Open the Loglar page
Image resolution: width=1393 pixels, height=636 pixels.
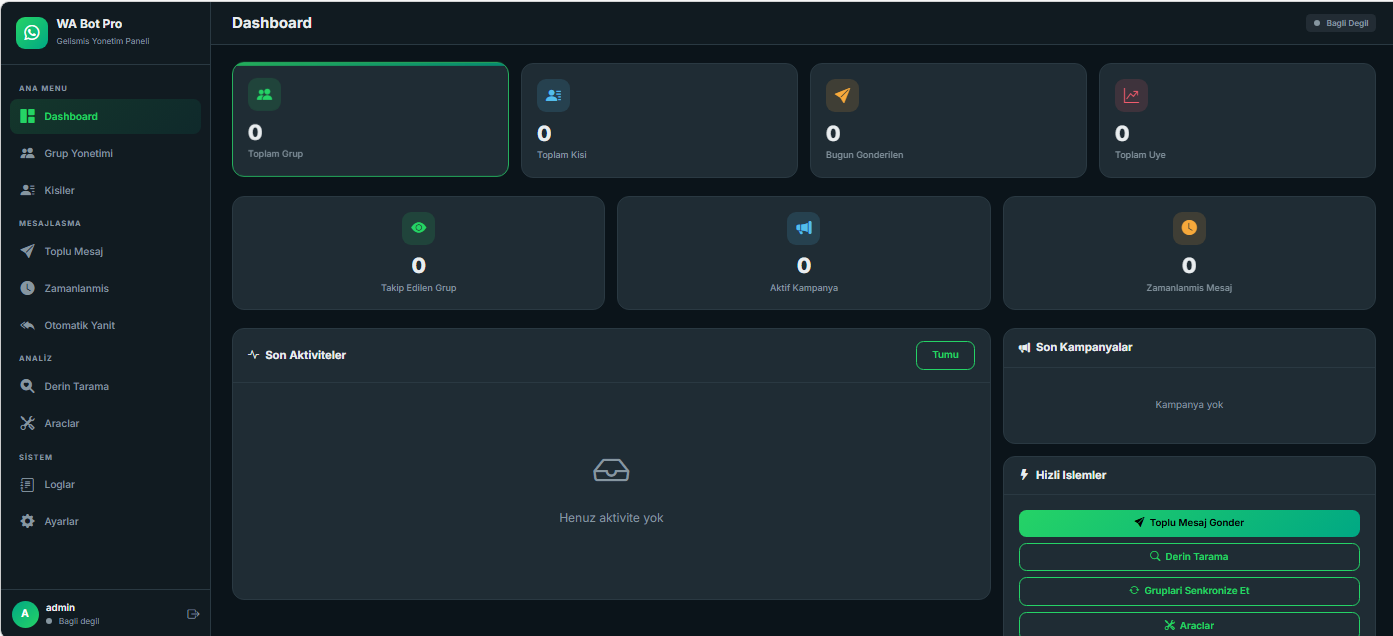point(59,484)
